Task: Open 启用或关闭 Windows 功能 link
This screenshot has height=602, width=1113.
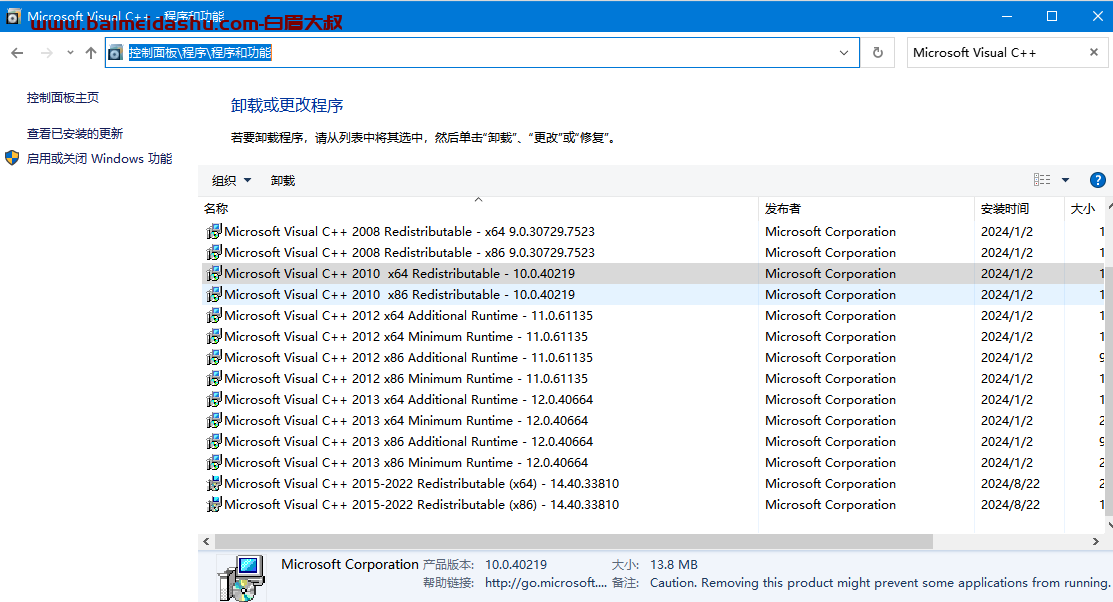Action: 99,158
